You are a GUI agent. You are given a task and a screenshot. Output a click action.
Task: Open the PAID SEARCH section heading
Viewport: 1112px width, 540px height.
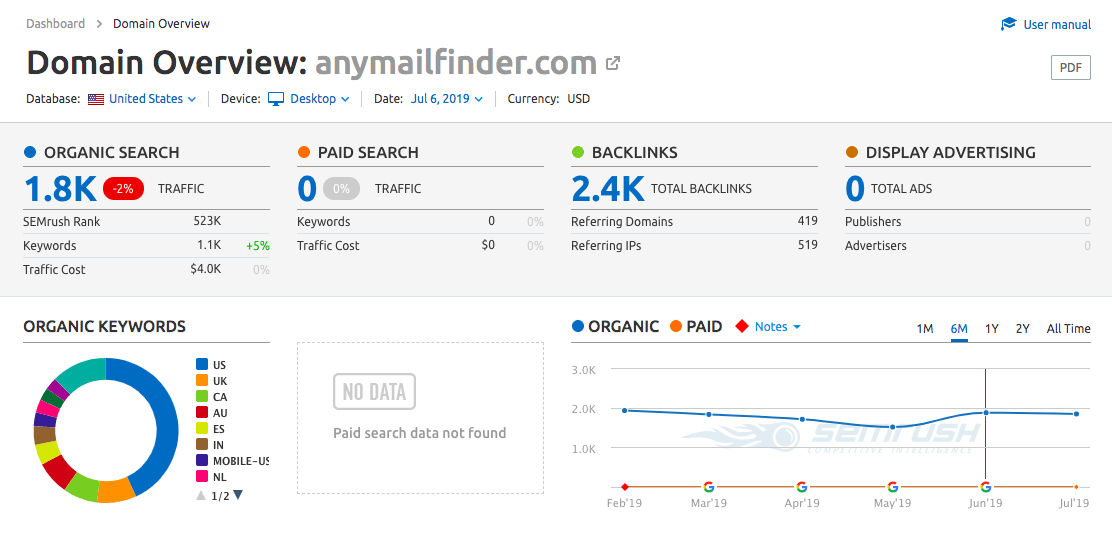[x=368, y=153]
